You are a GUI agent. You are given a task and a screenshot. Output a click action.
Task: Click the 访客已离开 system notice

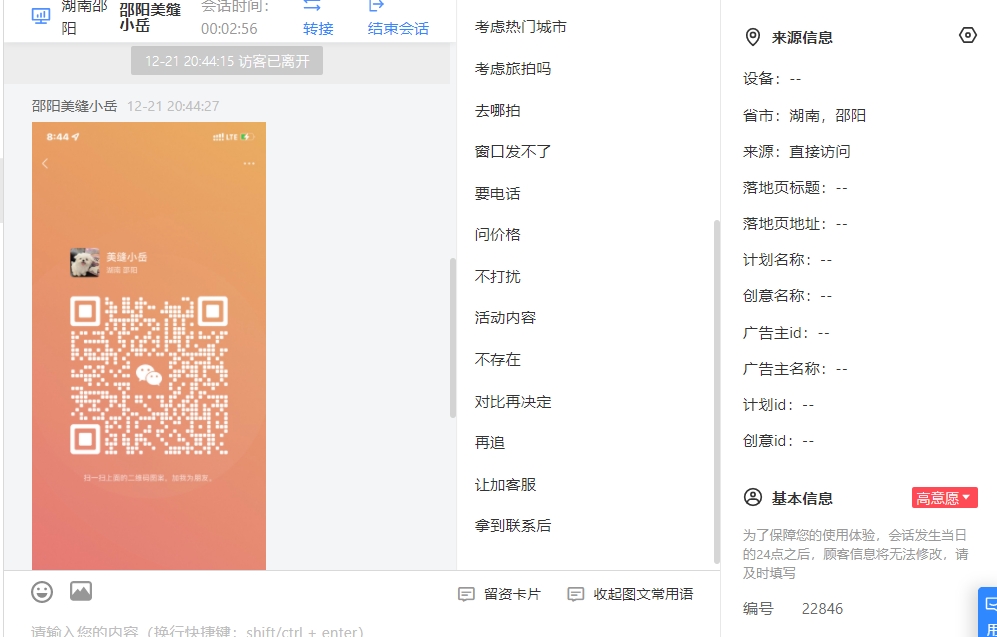[x=227, y=61]
